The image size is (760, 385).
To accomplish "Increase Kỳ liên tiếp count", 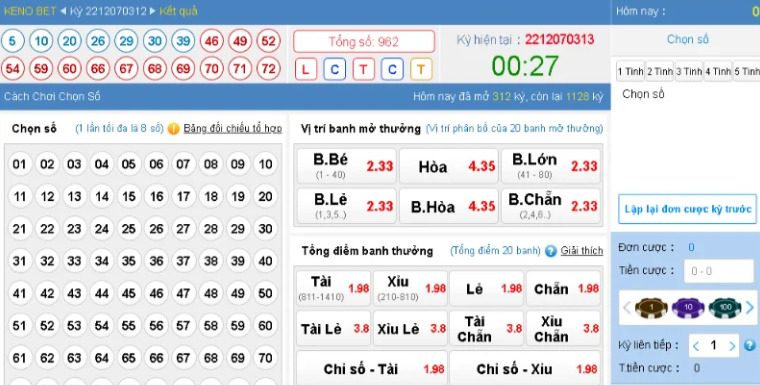I will click(732, 346).
